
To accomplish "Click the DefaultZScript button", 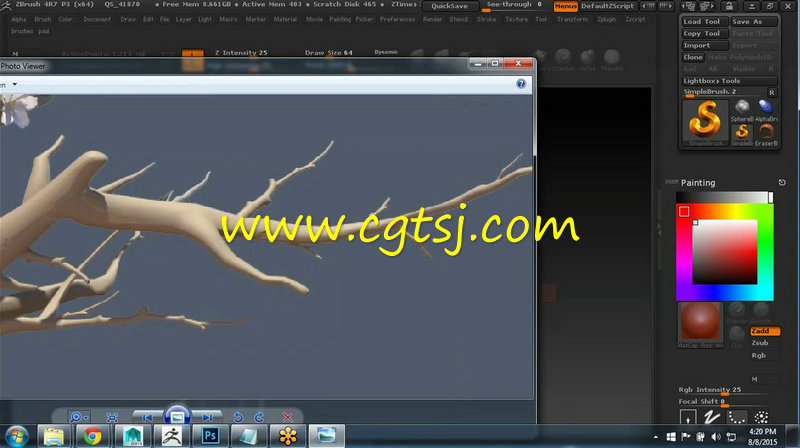I will pos(607,6).
